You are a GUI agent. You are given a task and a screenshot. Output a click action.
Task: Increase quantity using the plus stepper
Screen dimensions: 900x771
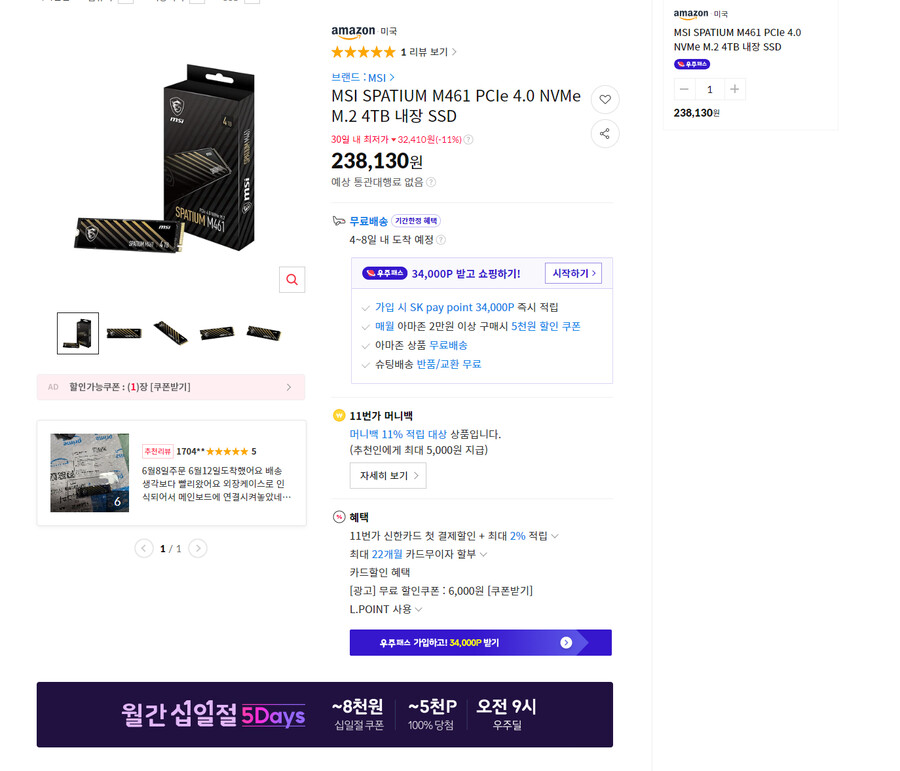pos(735,89)
